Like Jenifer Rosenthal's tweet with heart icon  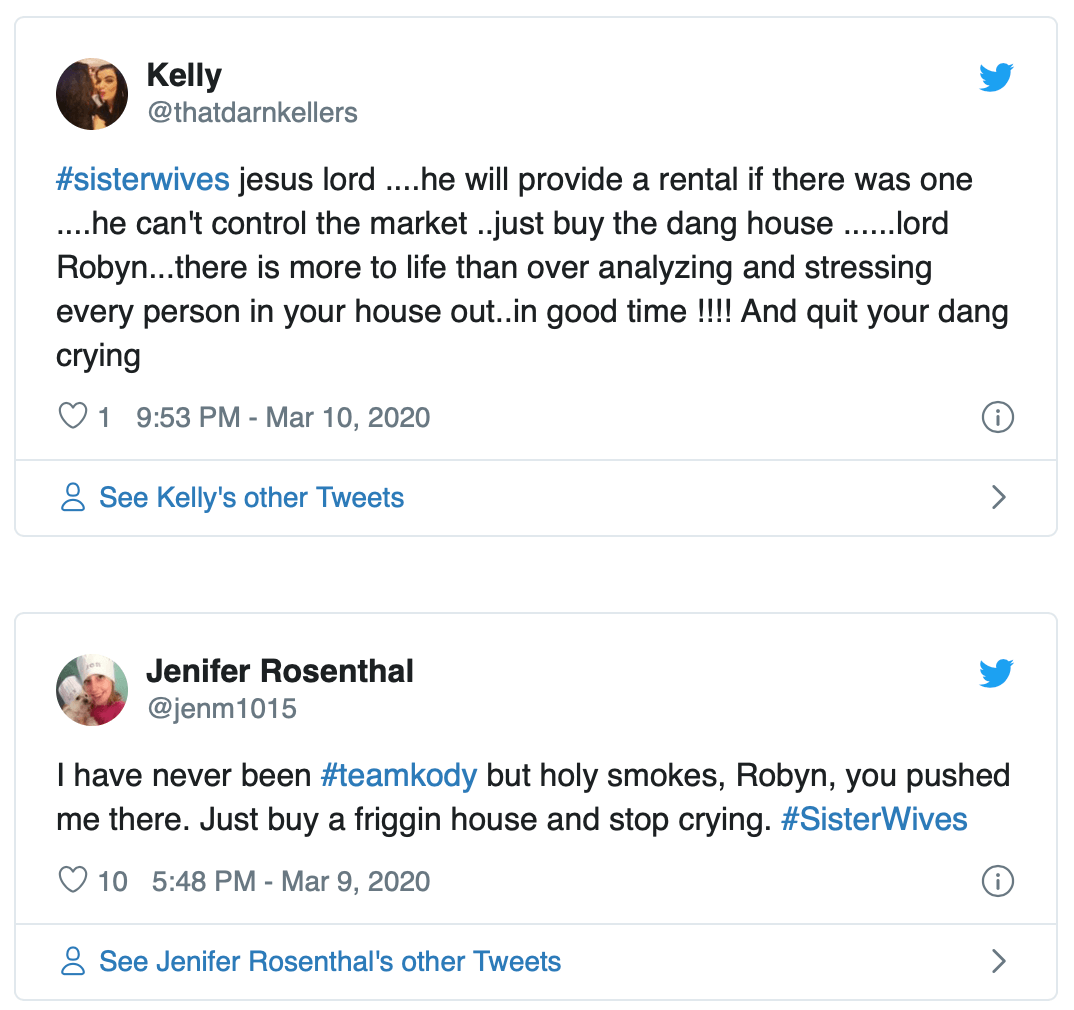click(73, 881)
